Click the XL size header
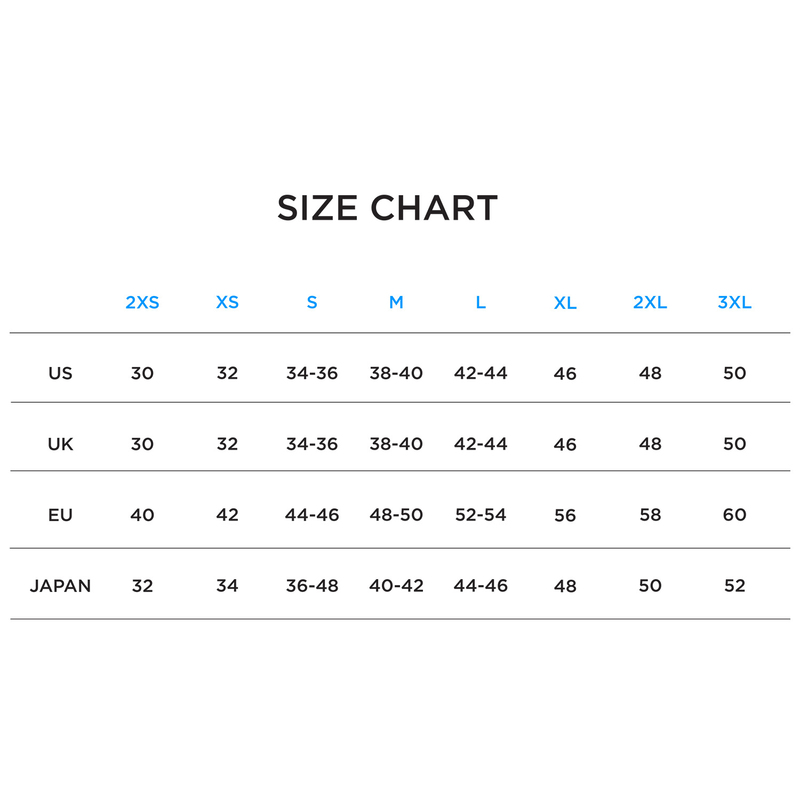 click(565, 303)
